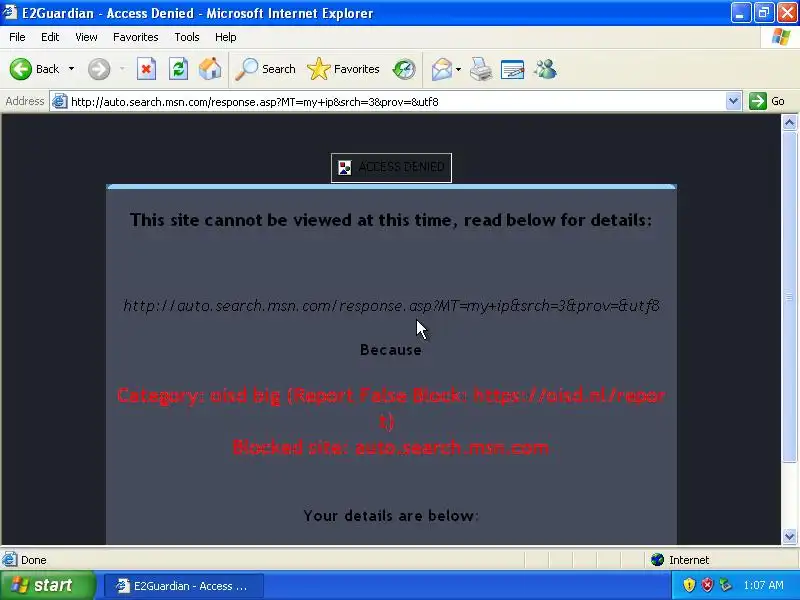Click the Edit page icon in the toolbar
This screenshot has width=800, height=600.
pyautogui.click(x=512, y=69)
